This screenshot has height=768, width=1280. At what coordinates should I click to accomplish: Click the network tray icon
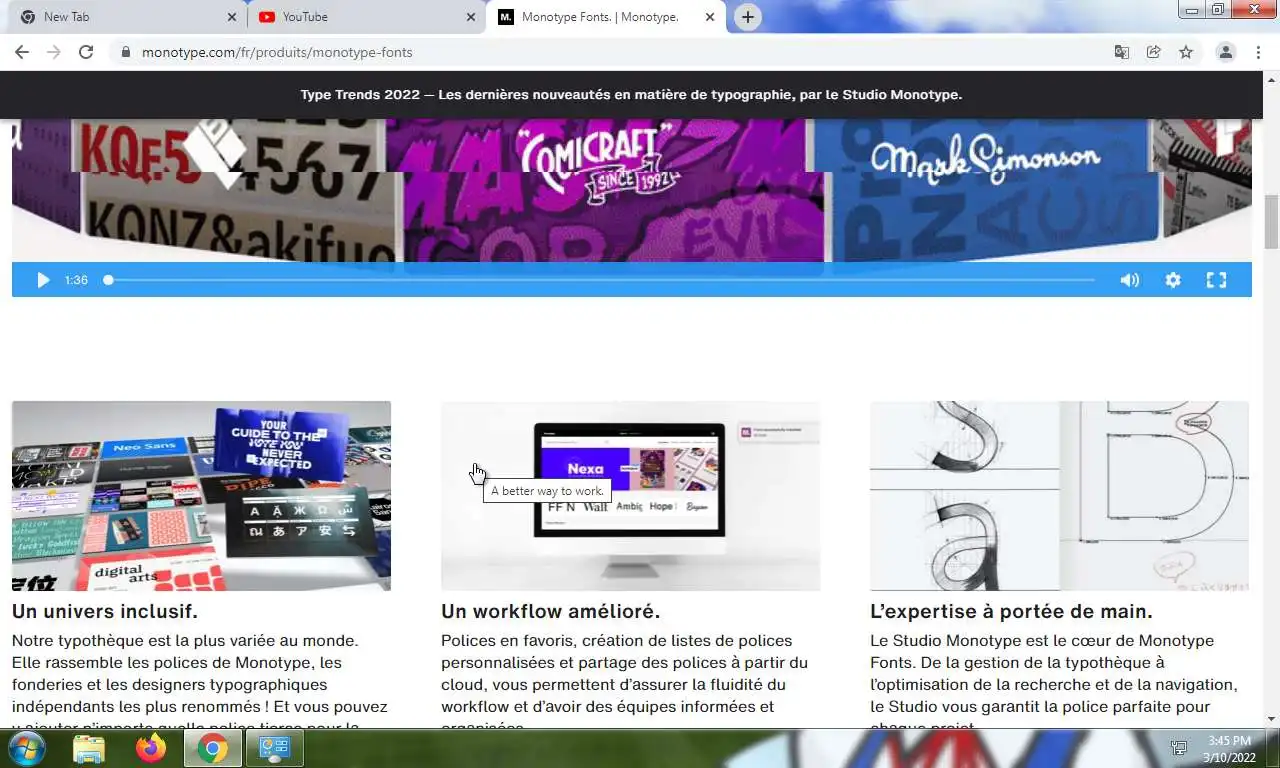click(x=1179, y=748)
